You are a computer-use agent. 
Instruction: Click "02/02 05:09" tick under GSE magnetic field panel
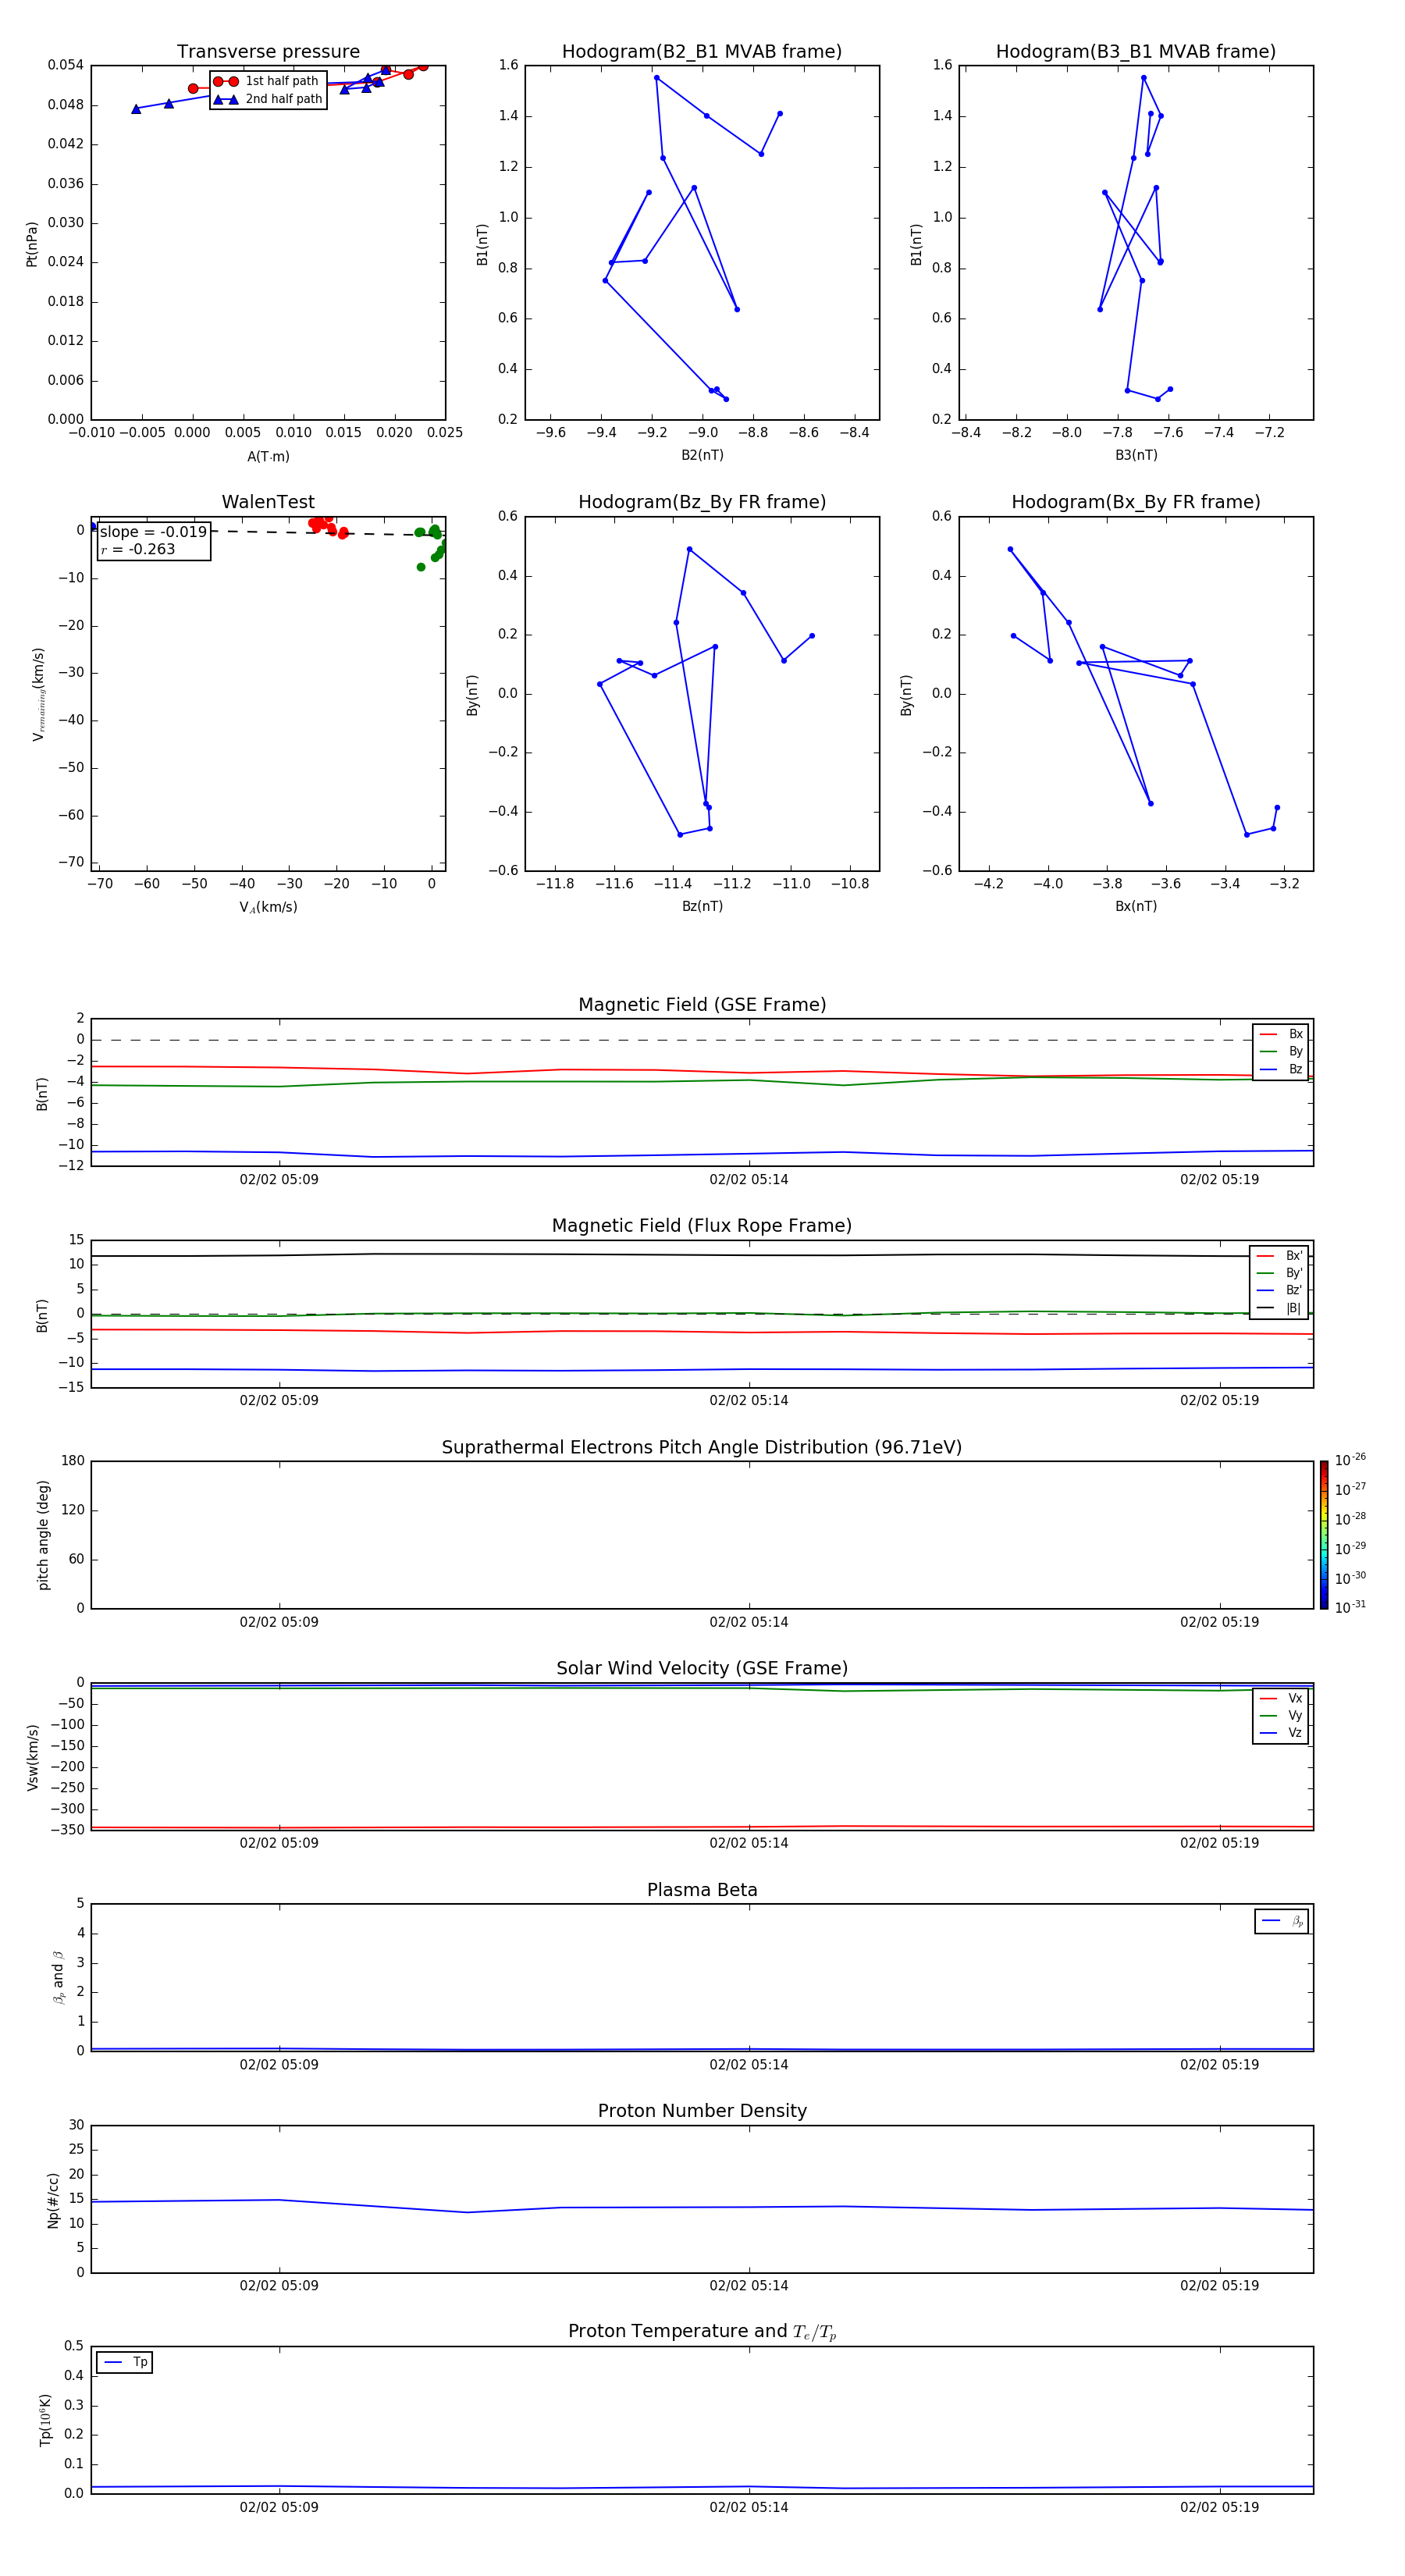[279, 1180]
